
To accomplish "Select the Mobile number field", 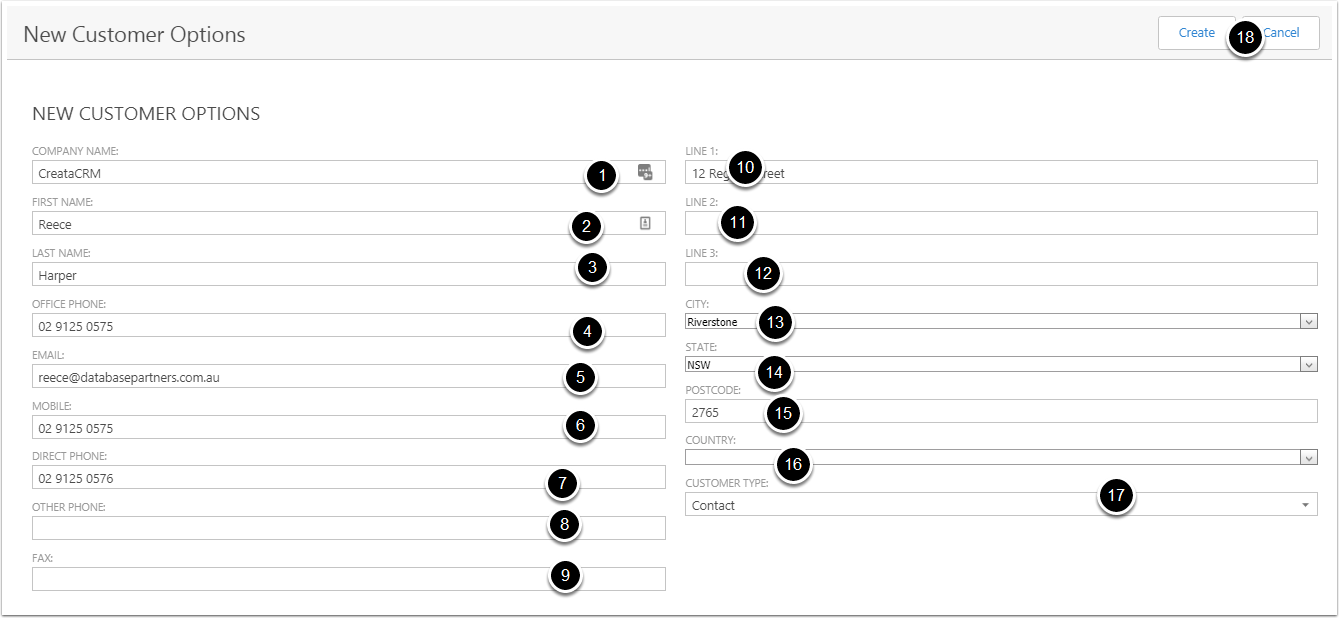I will point(300,428).
